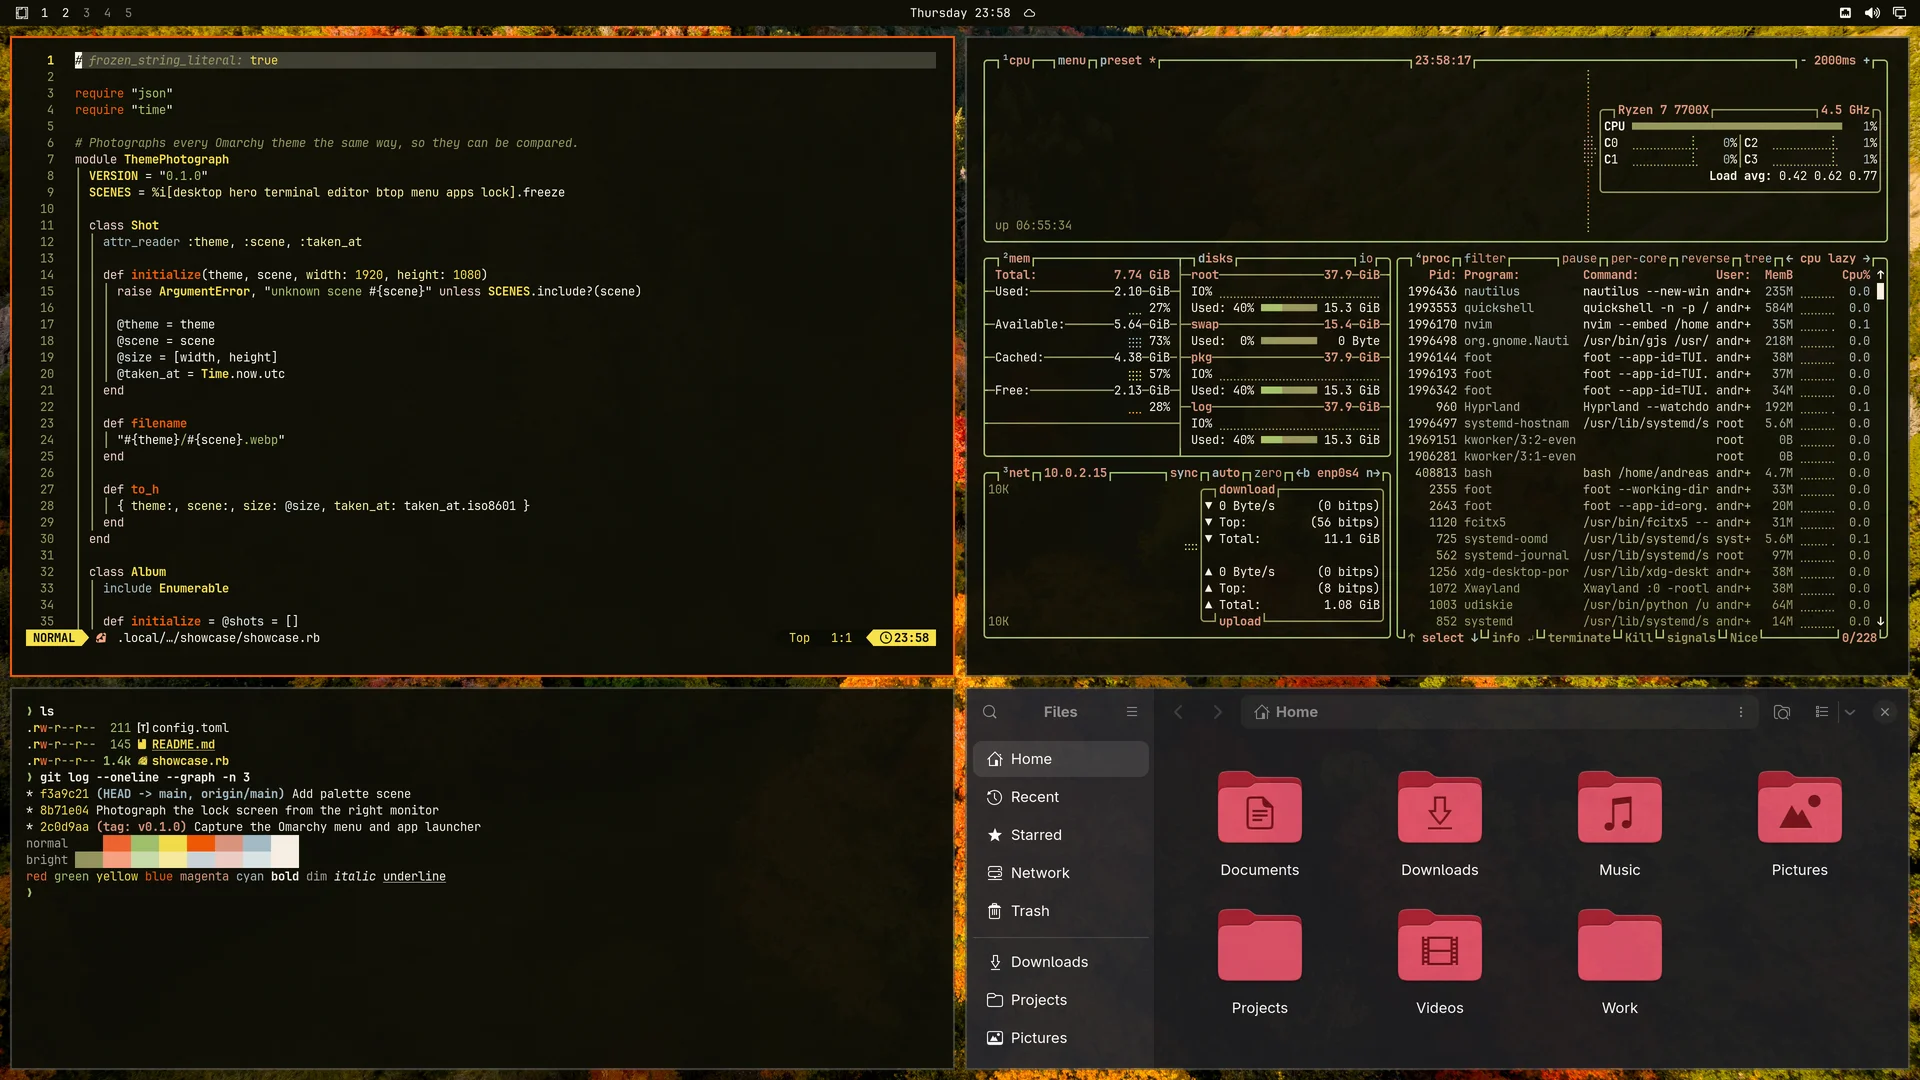Toggle reverse sorting in btop proc box
This screenshot has height=1080, width=1920.
click(x=1705, y=258)
